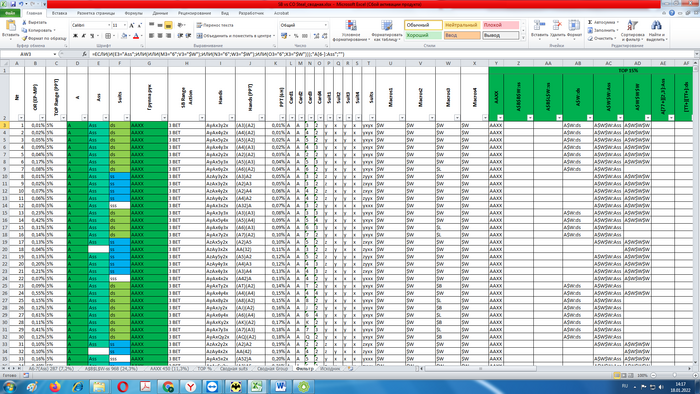This screenshot has height=394, width=700.
Task: Apply the Хороший cell style
Action: tap(423, 35)
